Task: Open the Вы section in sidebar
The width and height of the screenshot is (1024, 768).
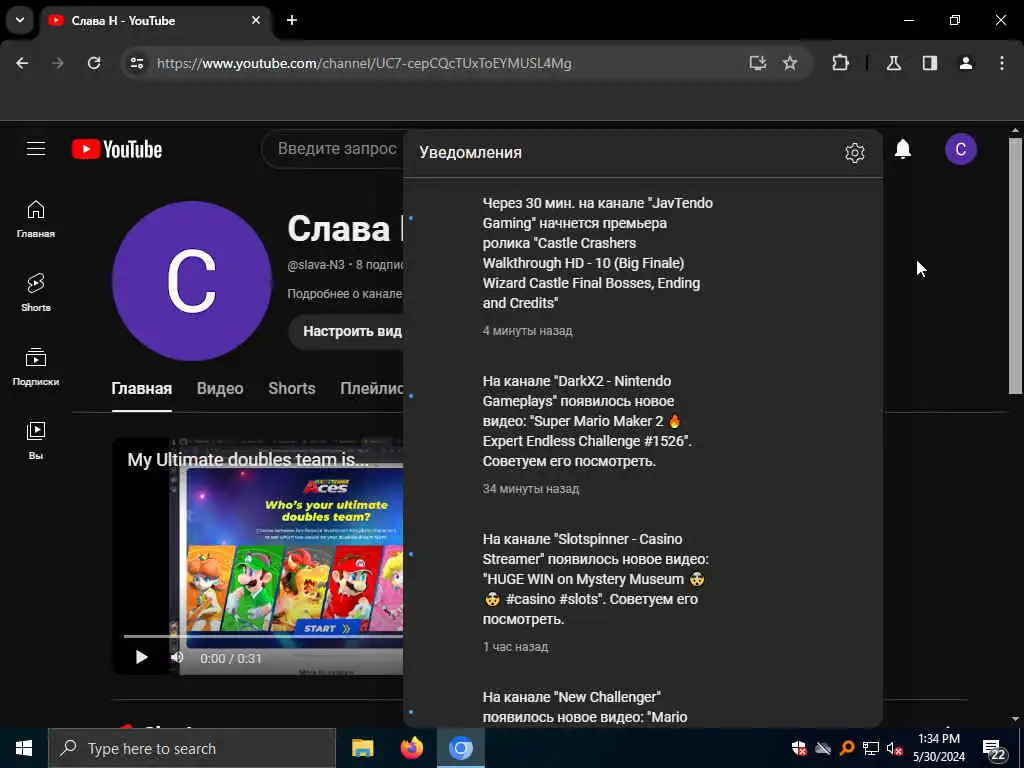Action: coord(36,441)
